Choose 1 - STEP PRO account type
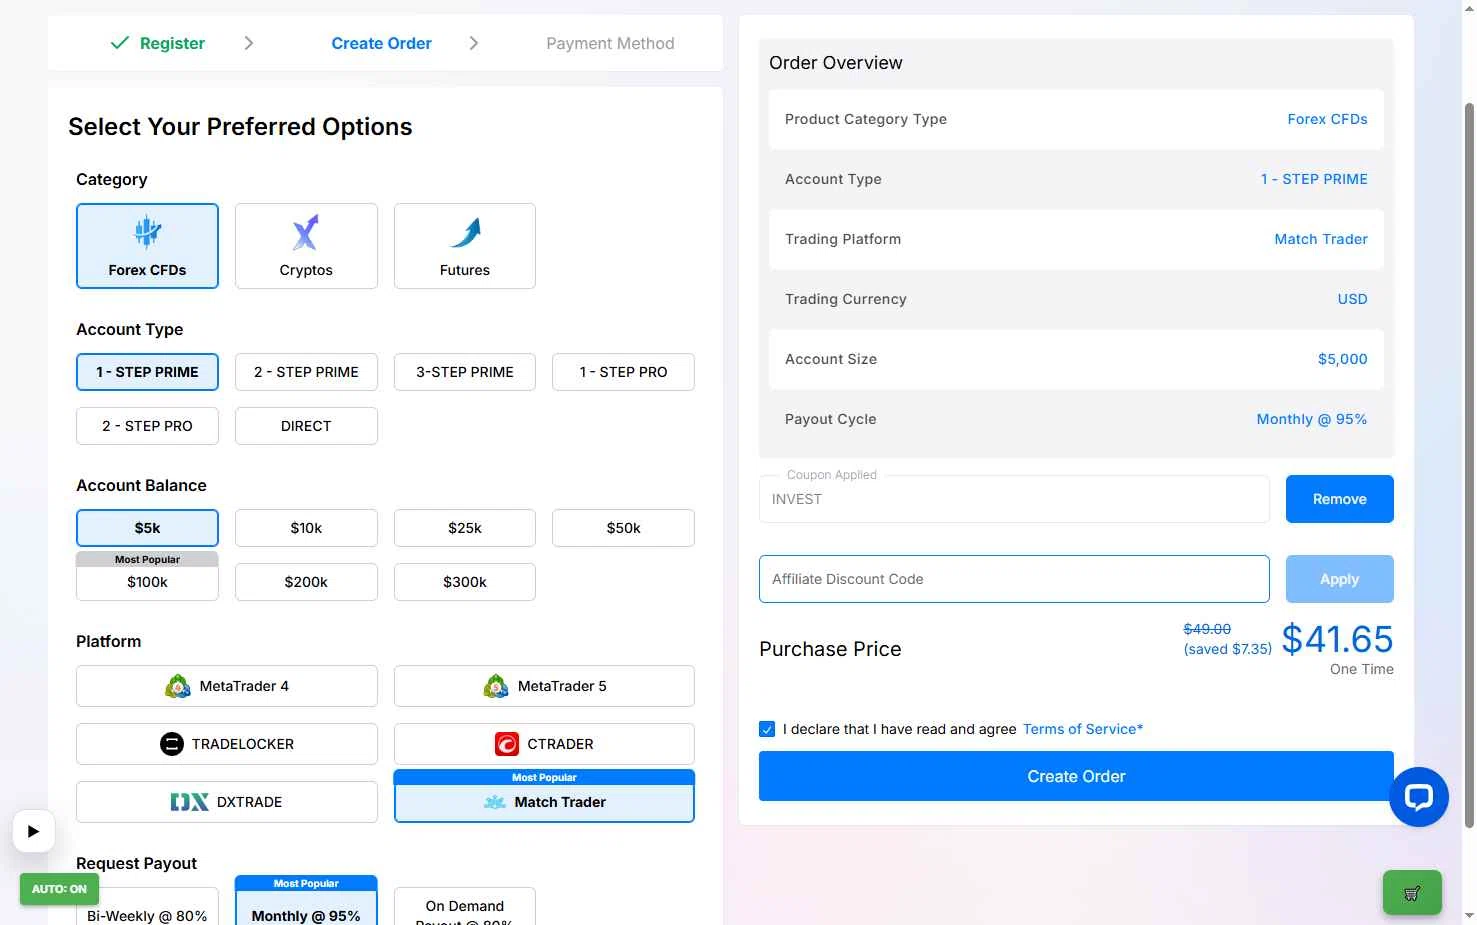 [623, 372]
